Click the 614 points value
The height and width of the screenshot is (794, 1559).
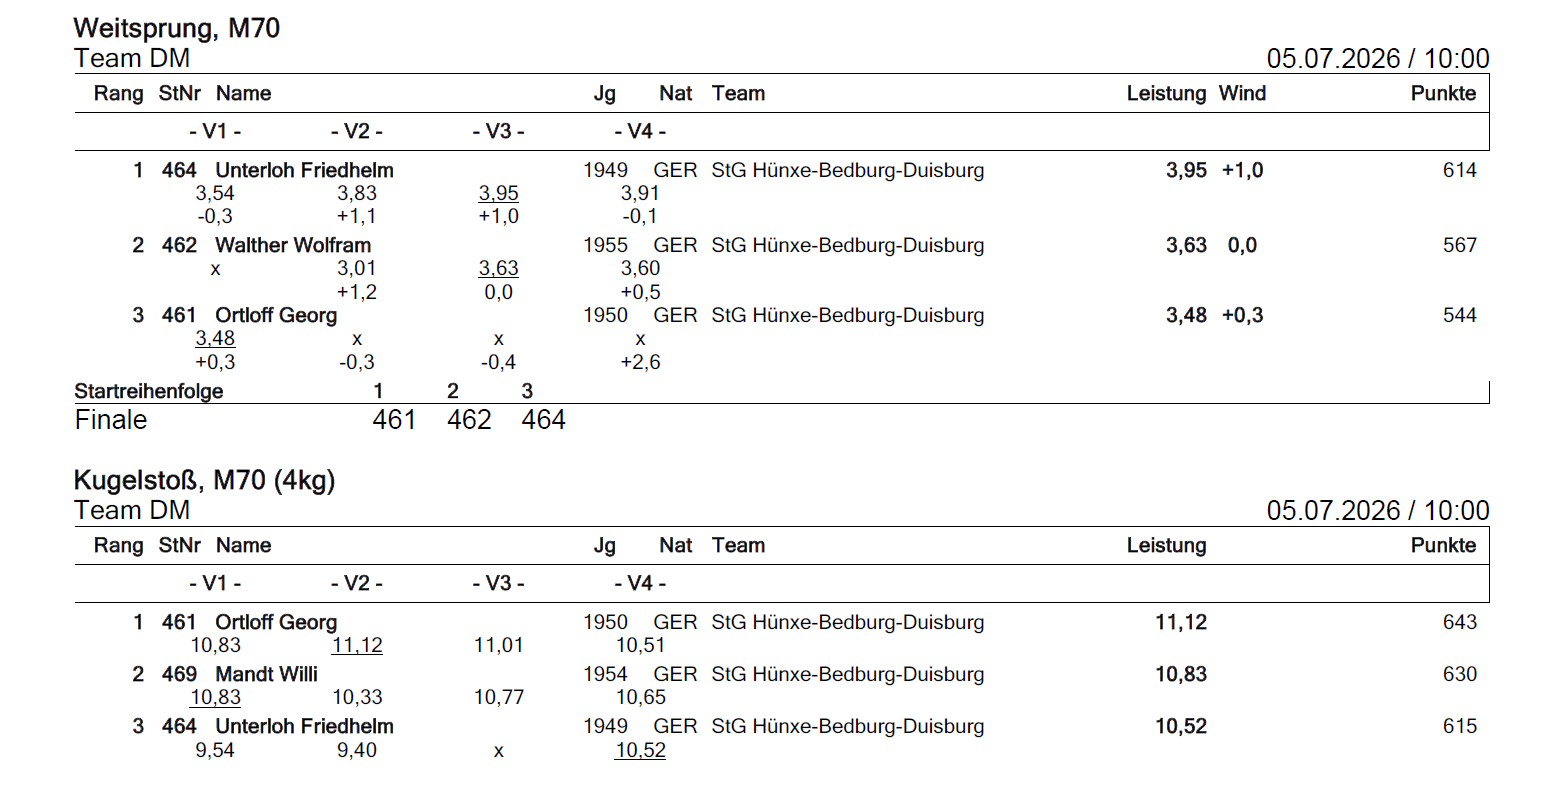pyautogui.click(x=1459, y=170)
